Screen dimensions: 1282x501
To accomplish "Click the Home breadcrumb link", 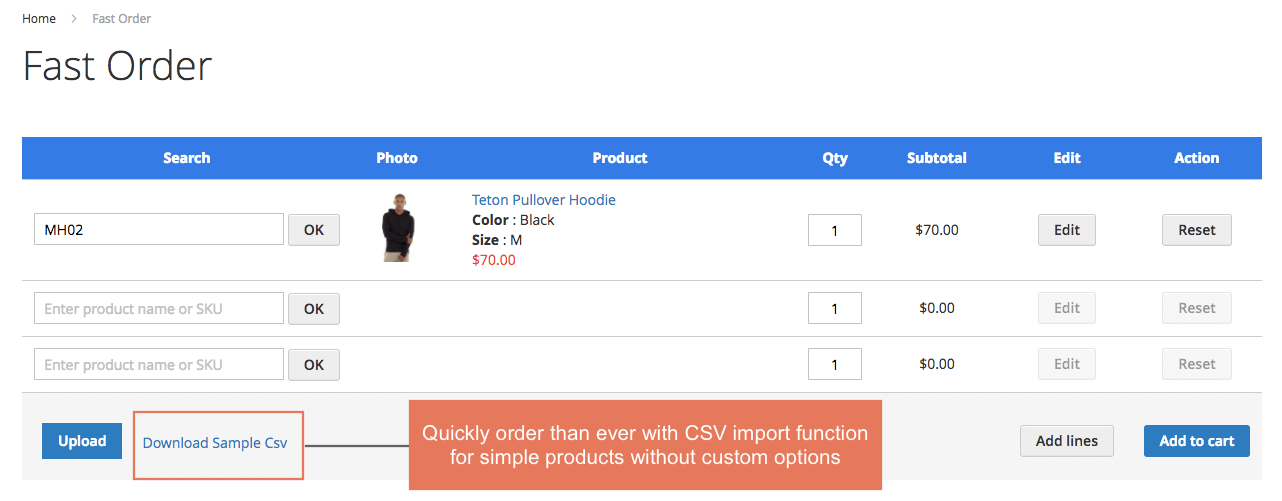I will point(39,18).
